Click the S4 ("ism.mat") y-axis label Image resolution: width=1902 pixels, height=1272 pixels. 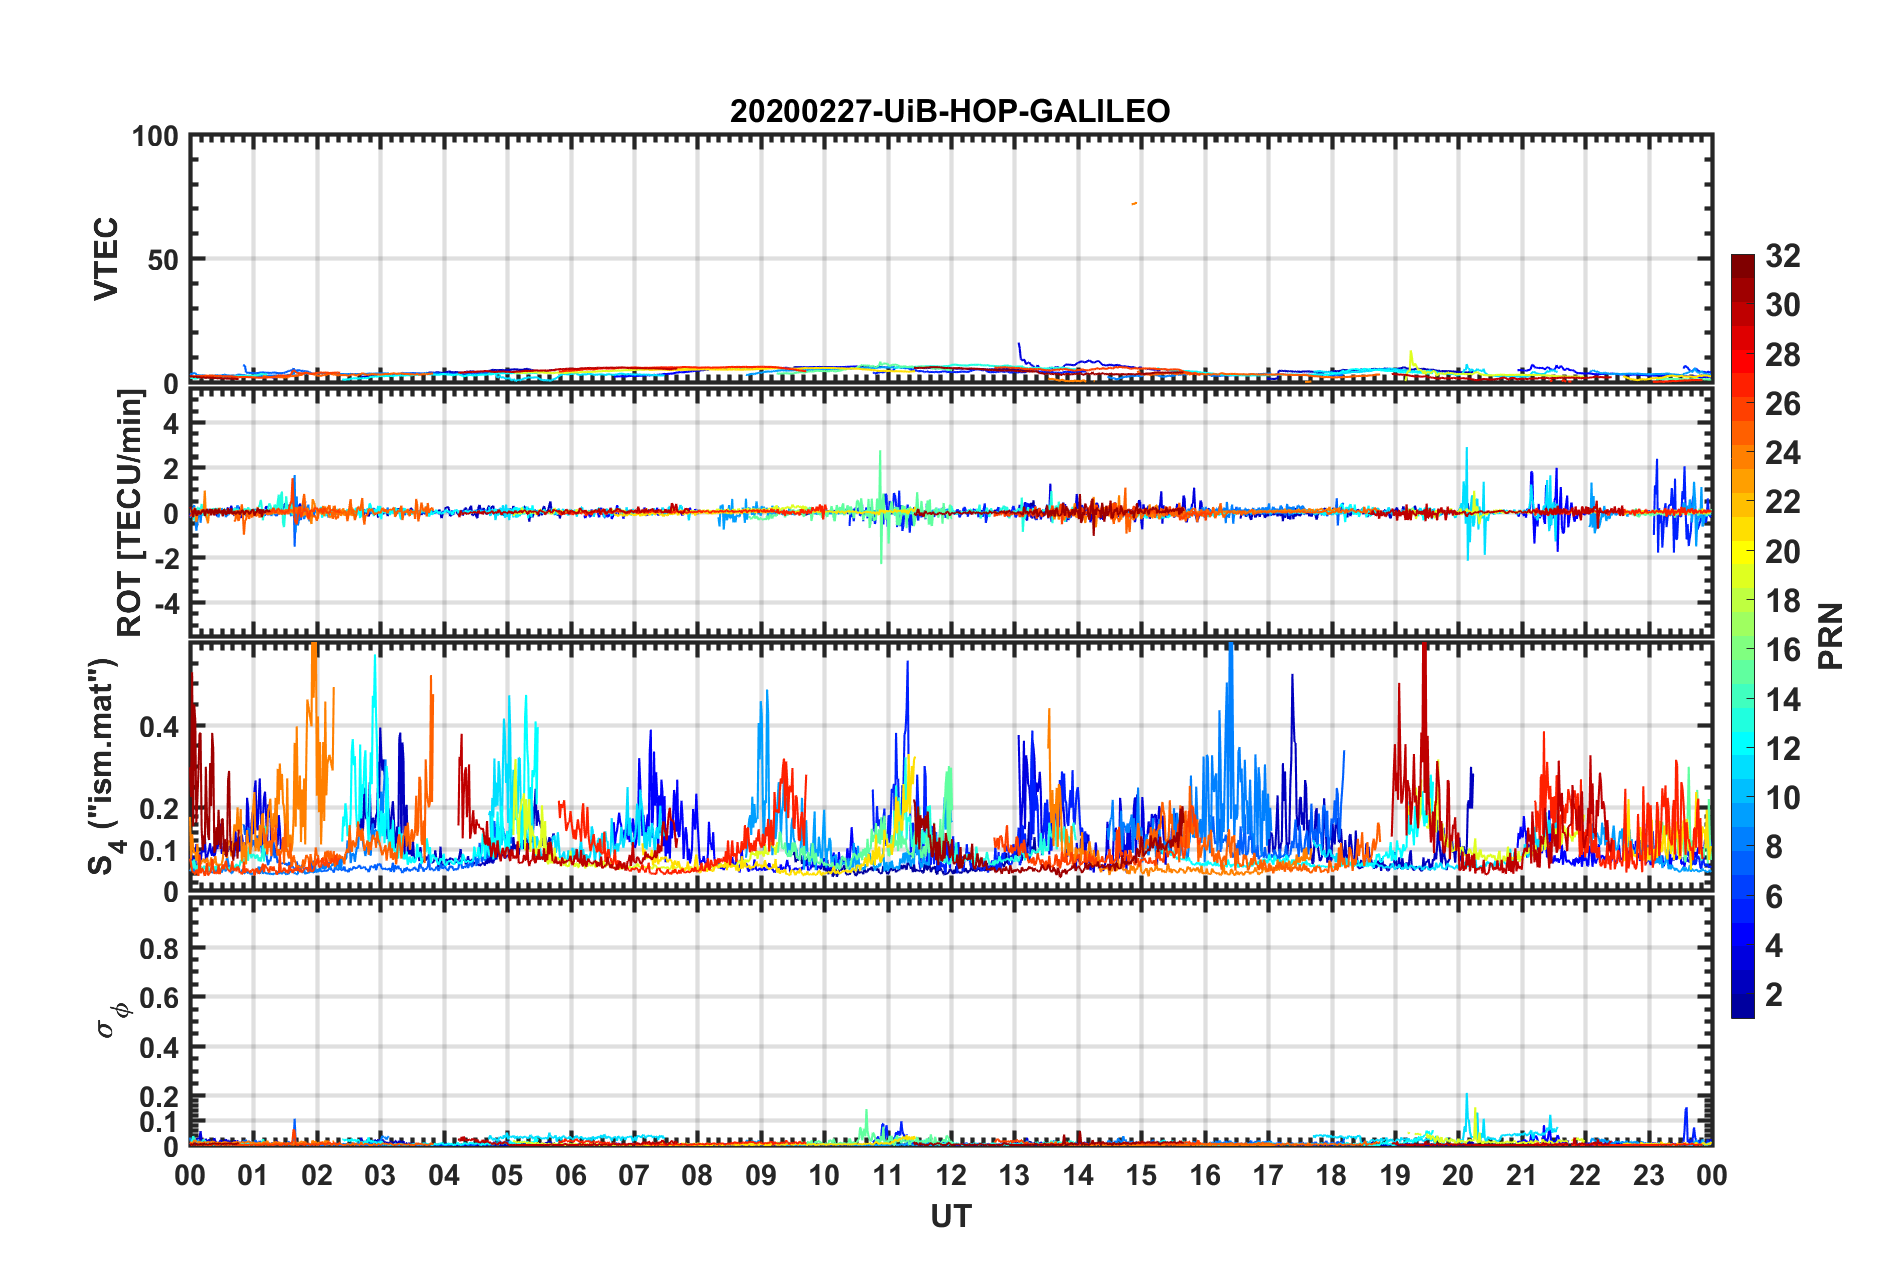[x=106, y=766]
